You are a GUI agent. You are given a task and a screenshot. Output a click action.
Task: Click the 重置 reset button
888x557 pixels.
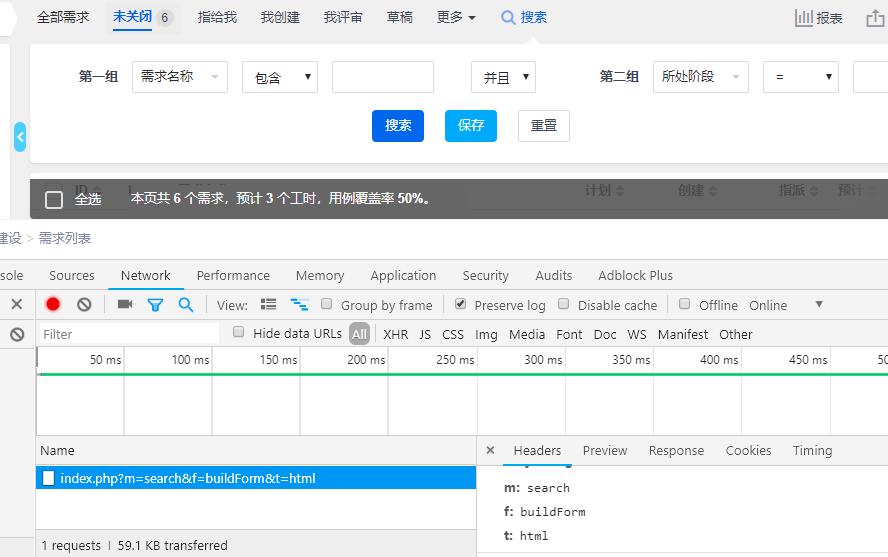tap(544, 126)
